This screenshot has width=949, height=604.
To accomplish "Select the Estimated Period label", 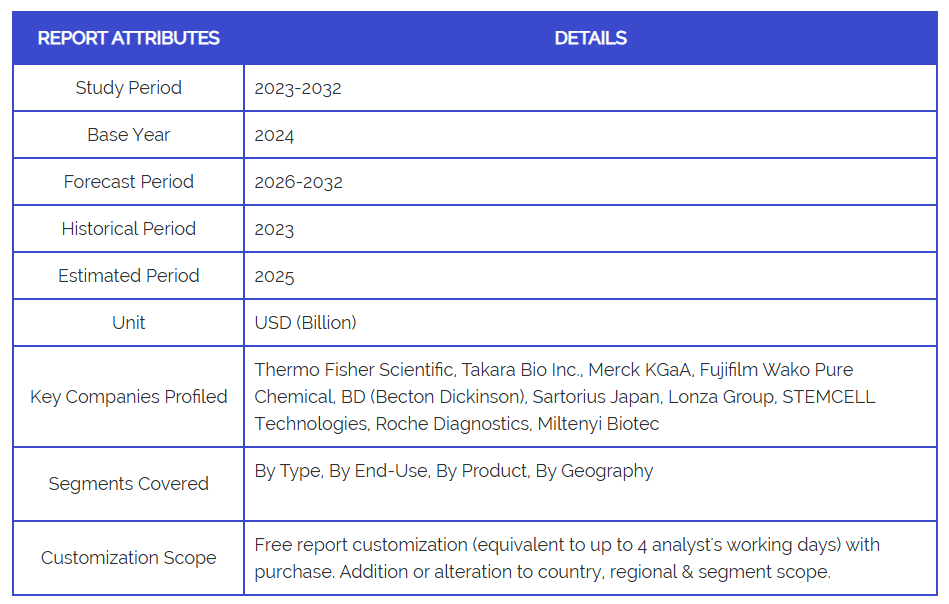I will click(128, 276).
